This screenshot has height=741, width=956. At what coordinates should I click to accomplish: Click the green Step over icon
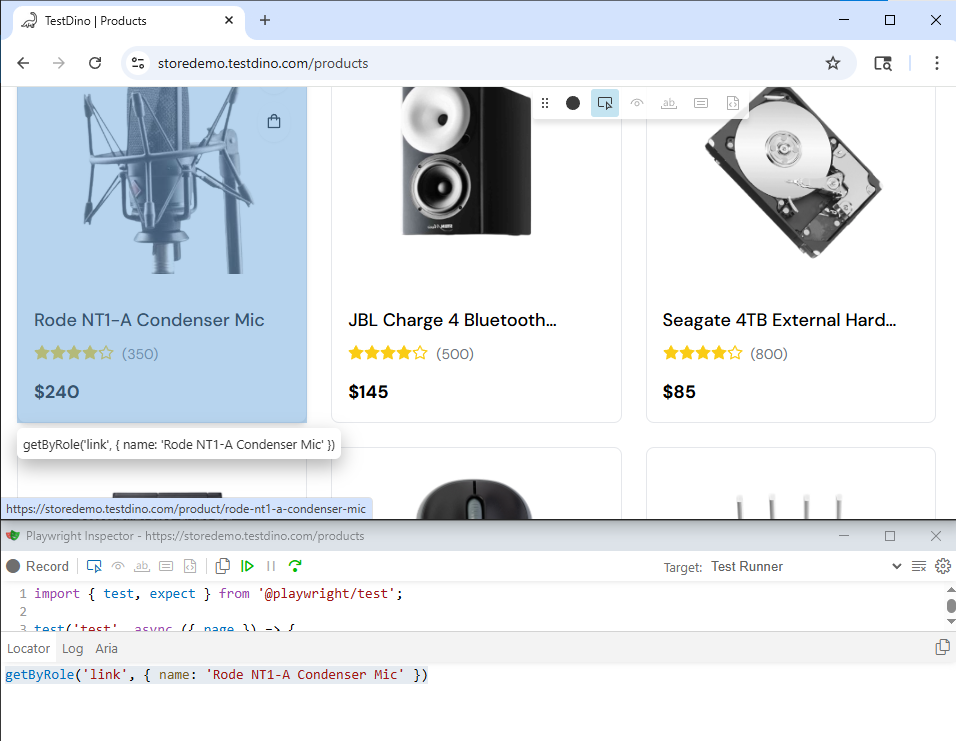[x=295, y=566]
